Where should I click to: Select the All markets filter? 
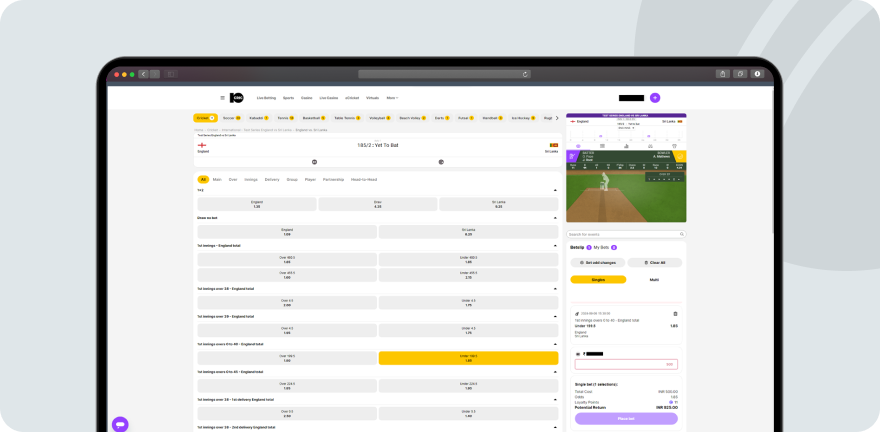coord(203,179)
